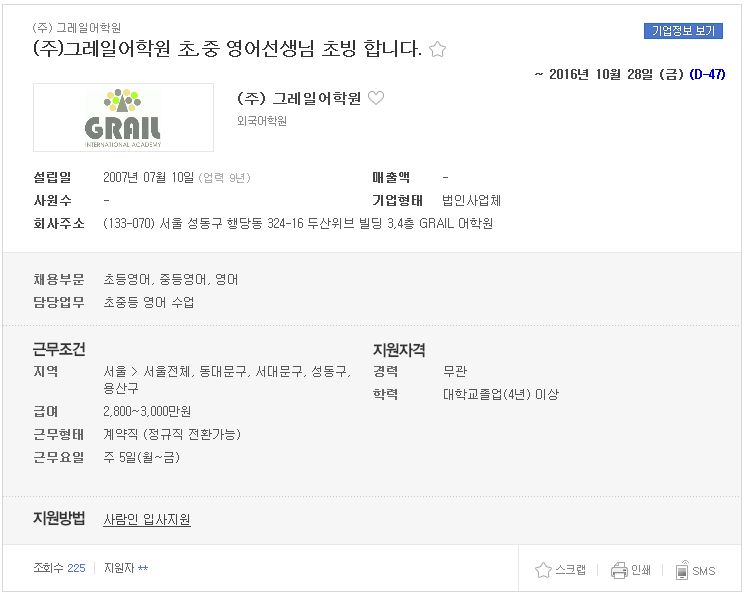Viewport: 750px width, 595px height.
Task: Click the company address text
Action: (298, 223)
